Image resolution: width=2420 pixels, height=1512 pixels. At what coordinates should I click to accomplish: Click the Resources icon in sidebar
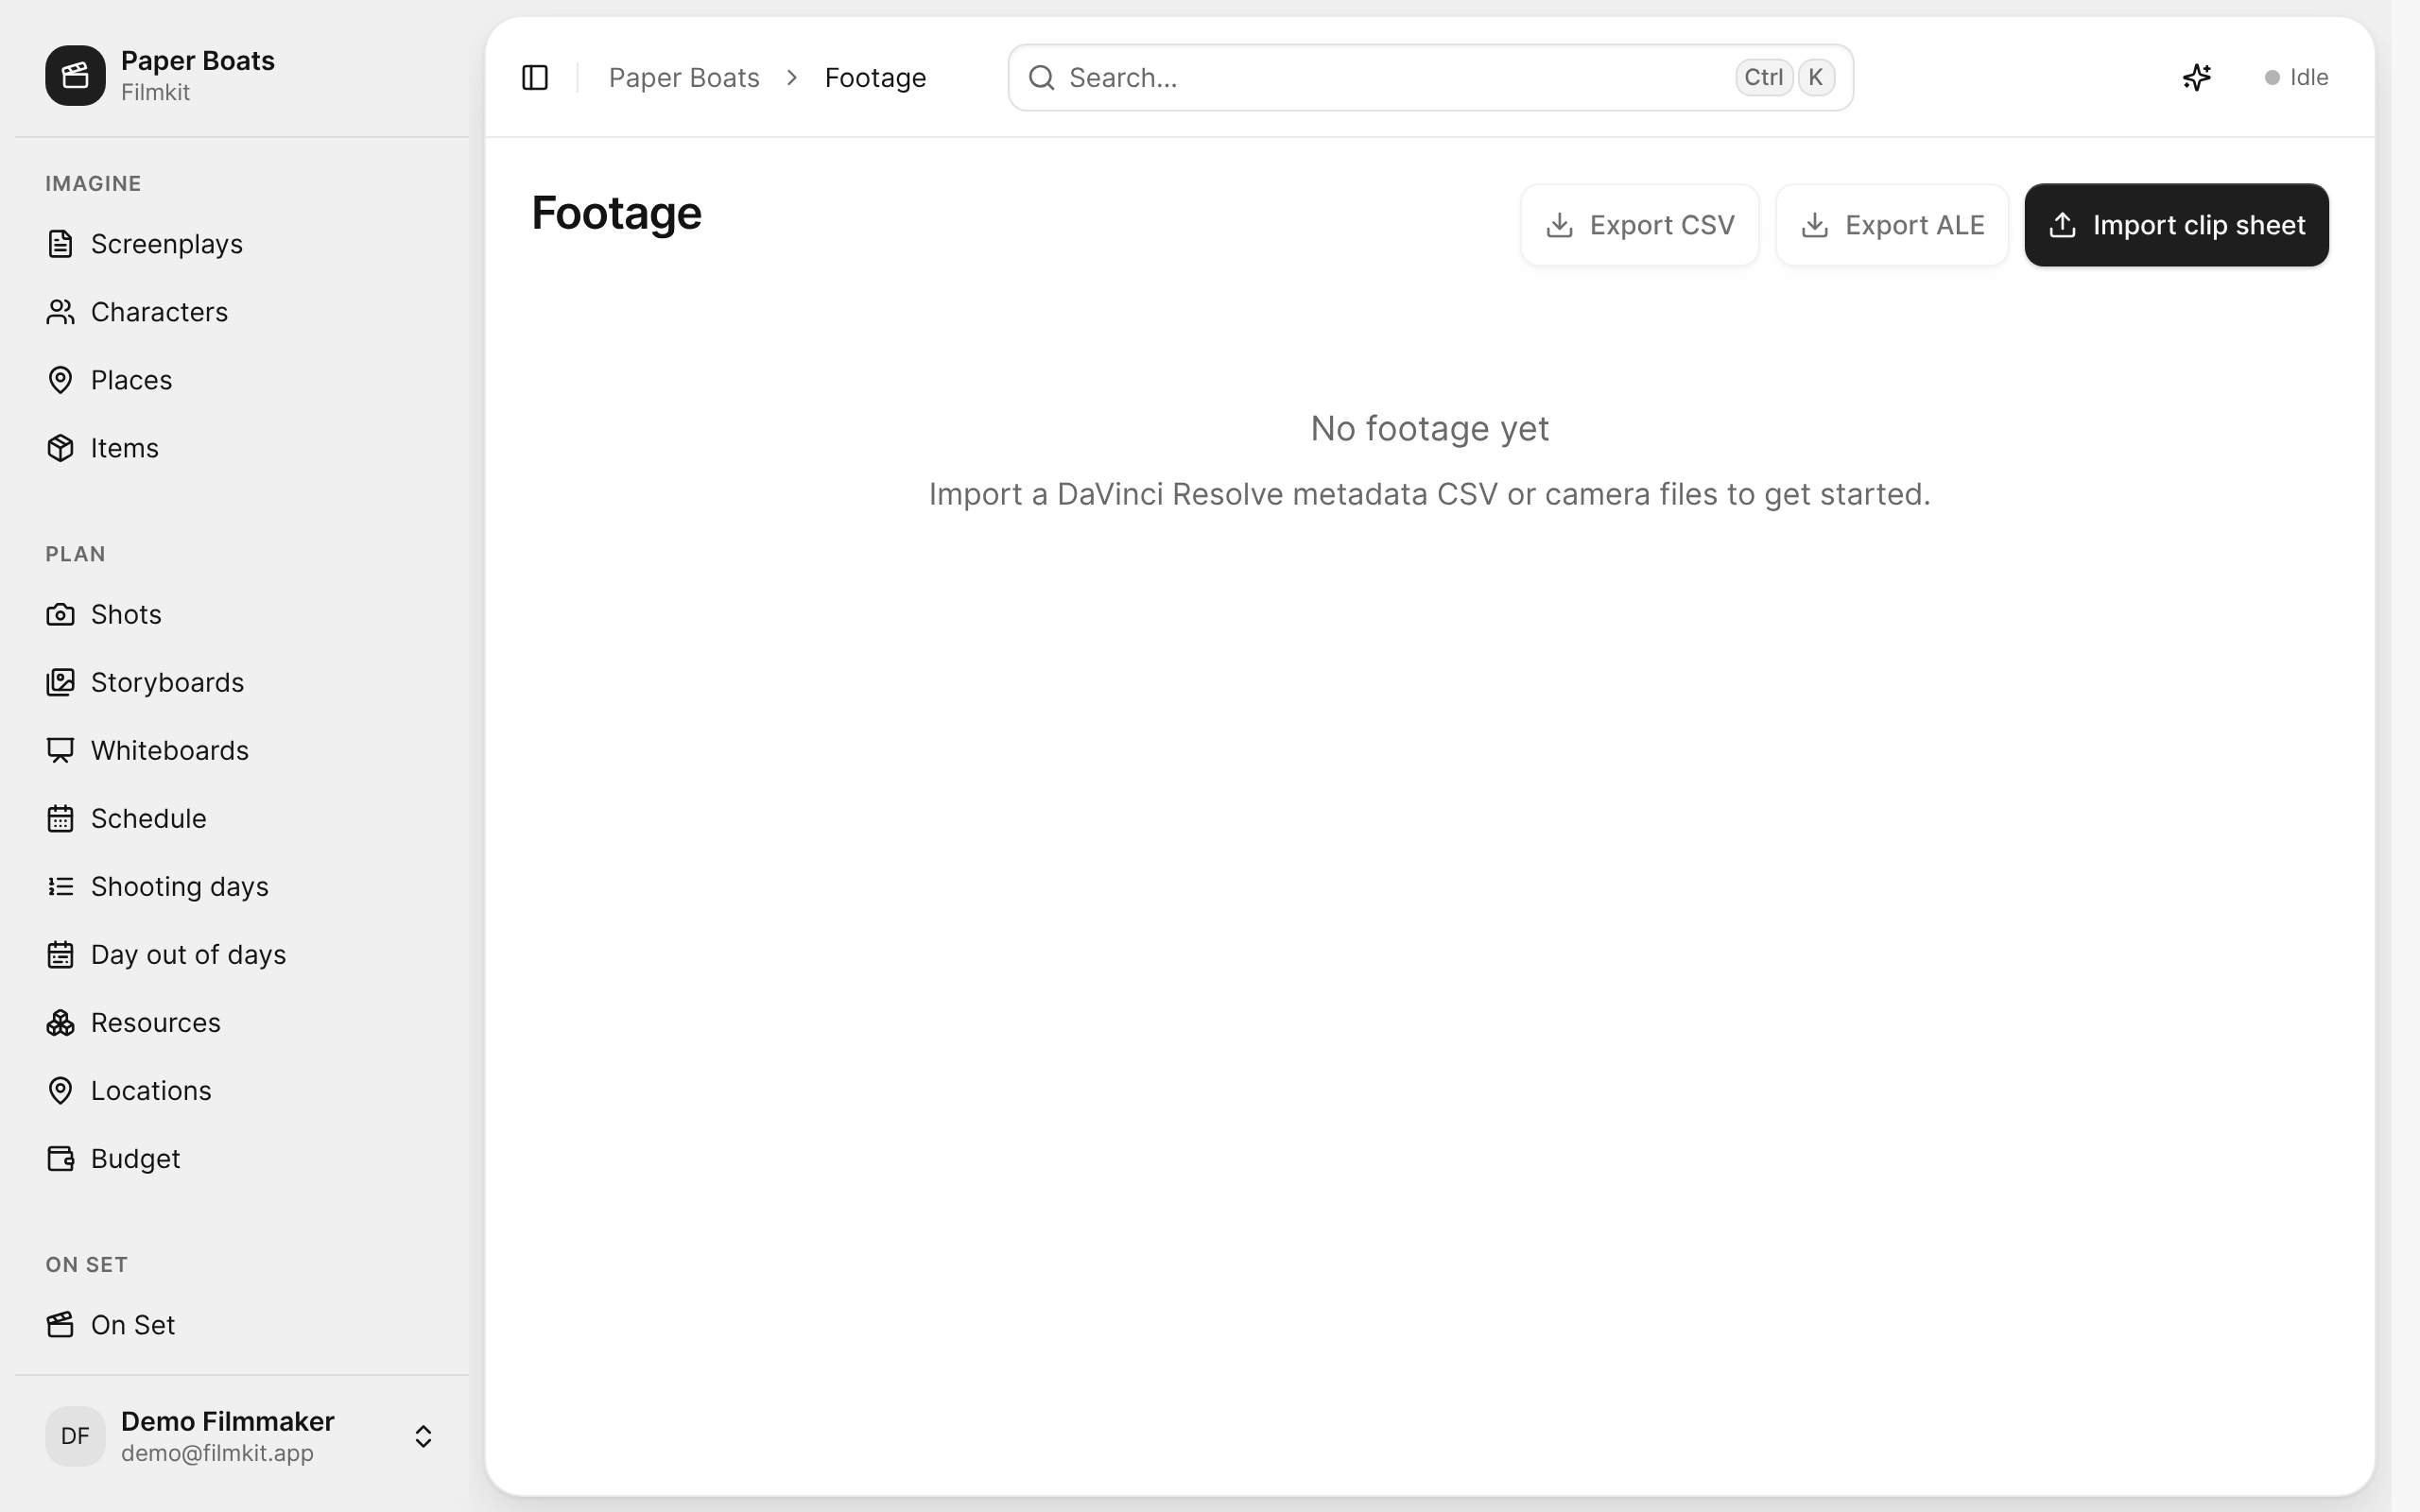tap(60, 1022)
